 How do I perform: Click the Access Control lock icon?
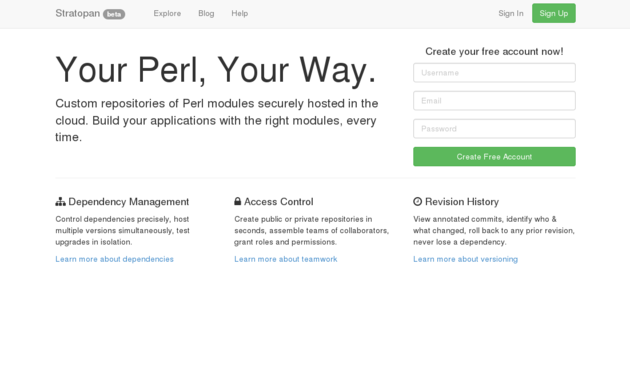[x=237, y=201]
